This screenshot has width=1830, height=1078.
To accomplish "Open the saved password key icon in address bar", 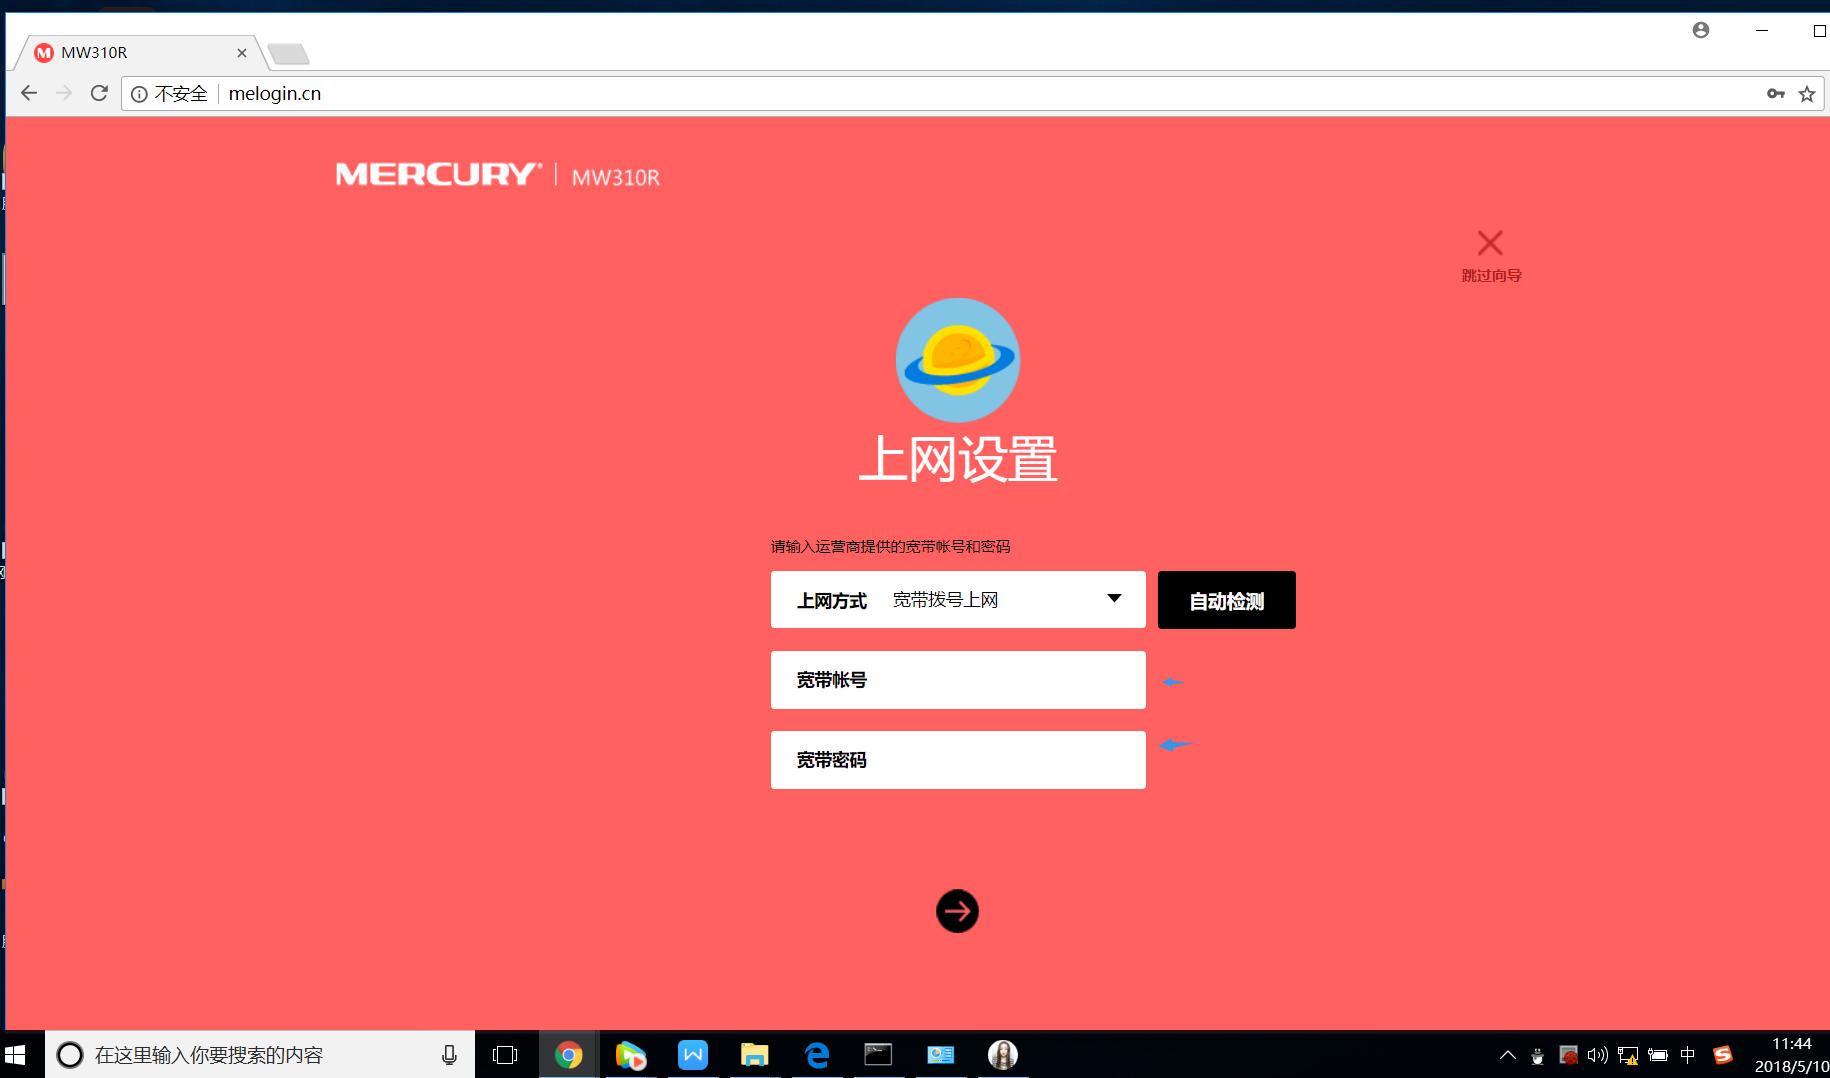I will pos(1775,93).
